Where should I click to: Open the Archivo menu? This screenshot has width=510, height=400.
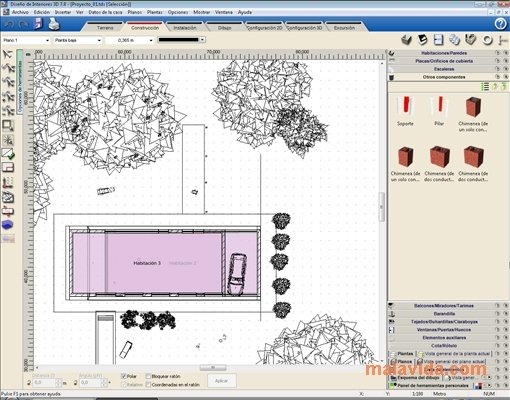pyautogui.click(x=20, y=12)
